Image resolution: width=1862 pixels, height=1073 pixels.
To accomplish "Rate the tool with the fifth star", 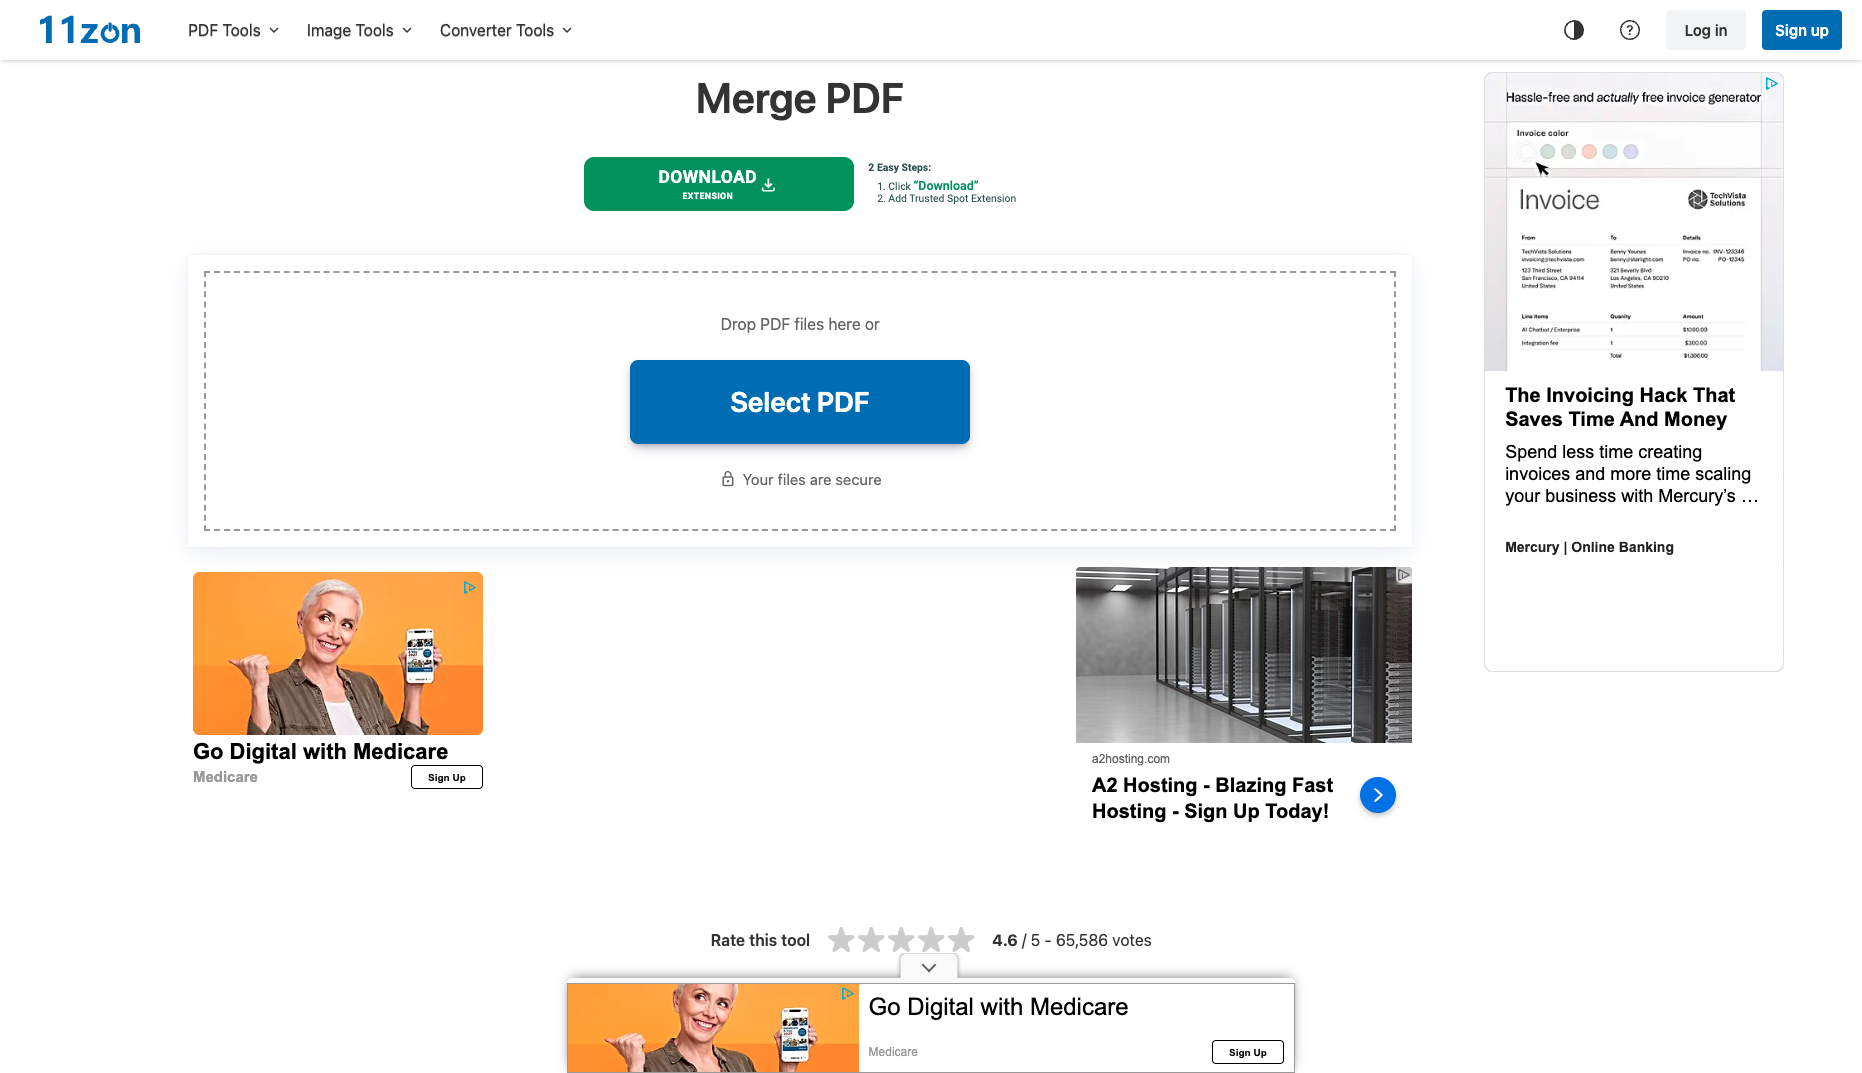I will pos(962,940).
